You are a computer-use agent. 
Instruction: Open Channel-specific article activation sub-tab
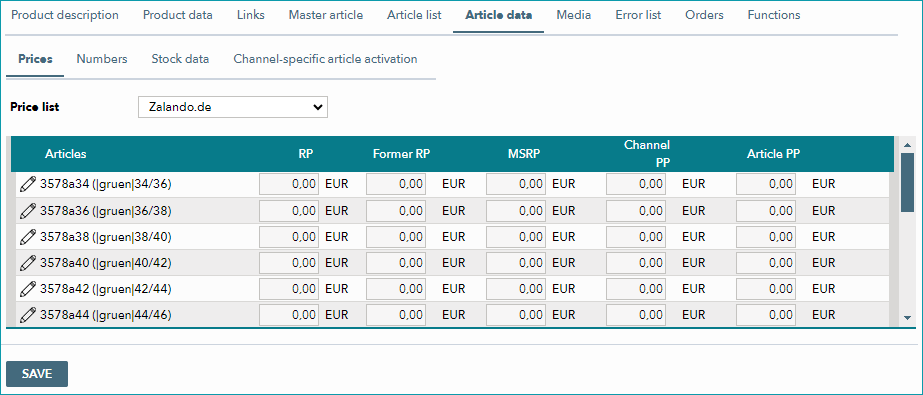pyautogui.click(x=326, y=59)
